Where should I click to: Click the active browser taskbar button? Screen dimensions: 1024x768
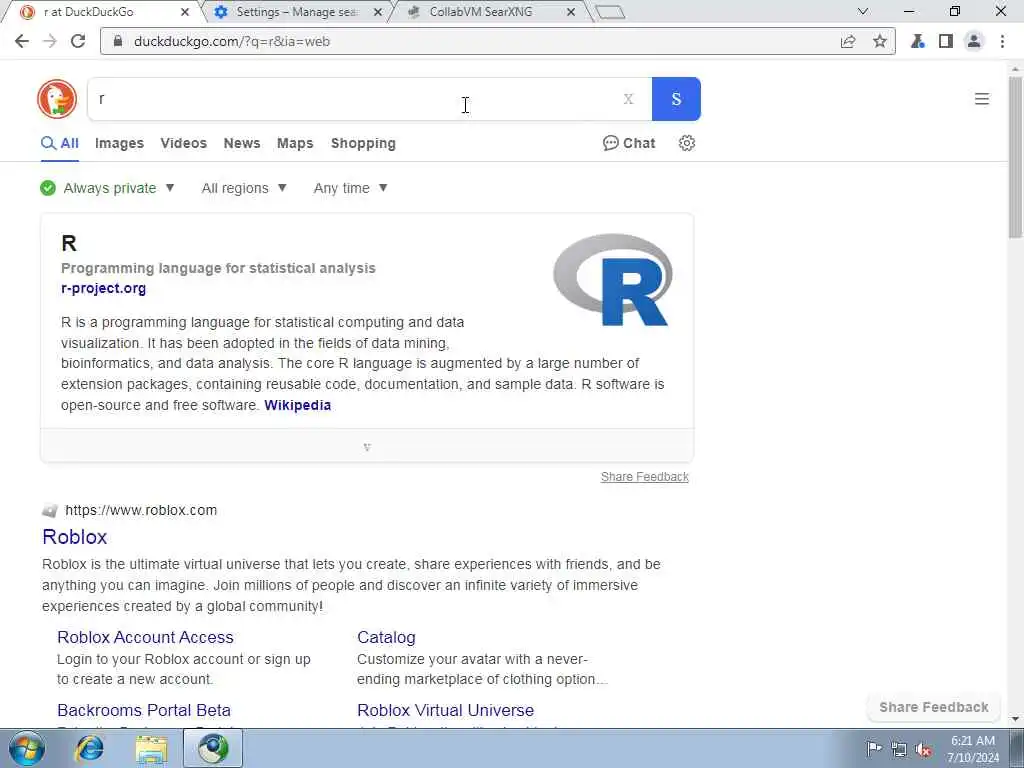[x=213, y=748]
